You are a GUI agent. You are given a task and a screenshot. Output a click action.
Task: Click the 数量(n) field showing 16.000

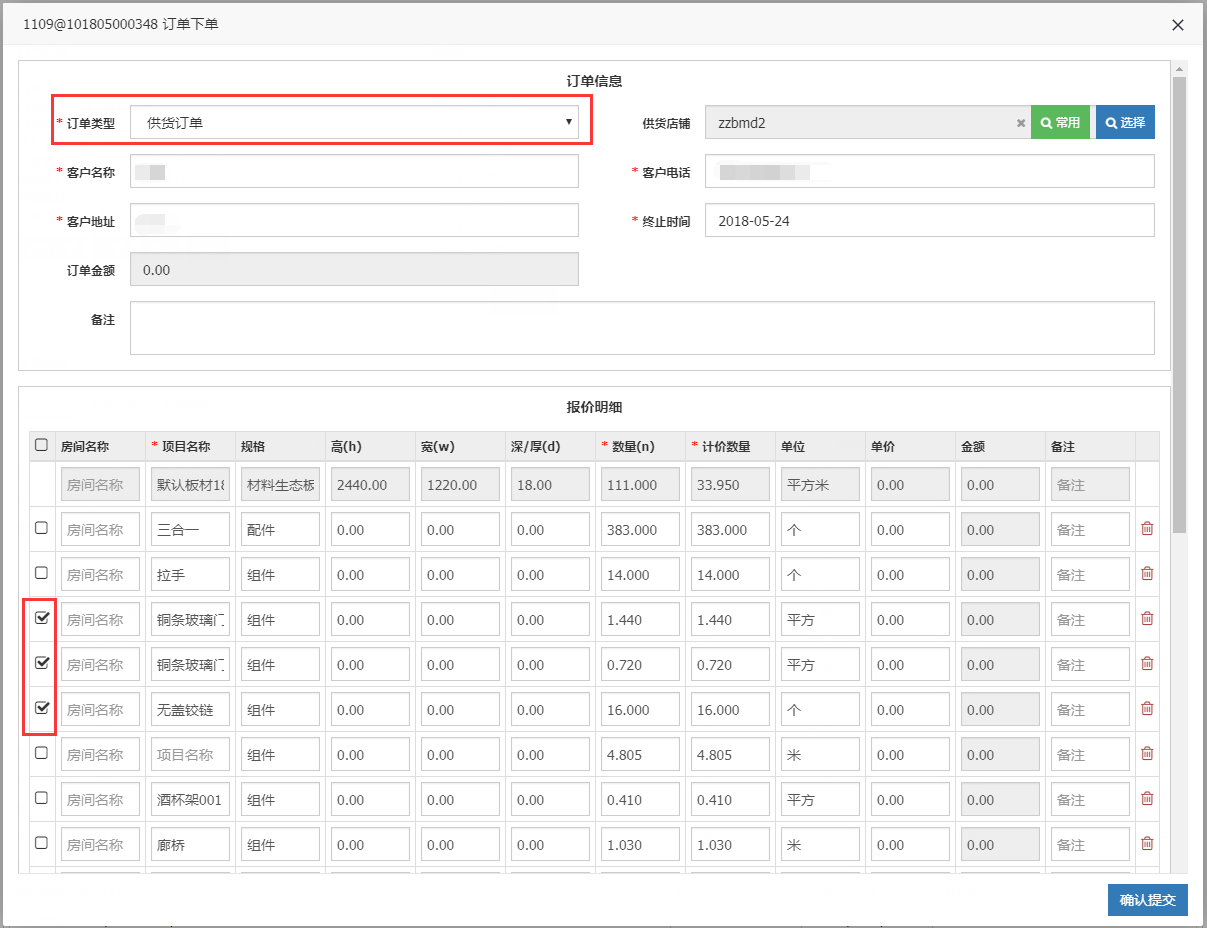pos(640,710)
